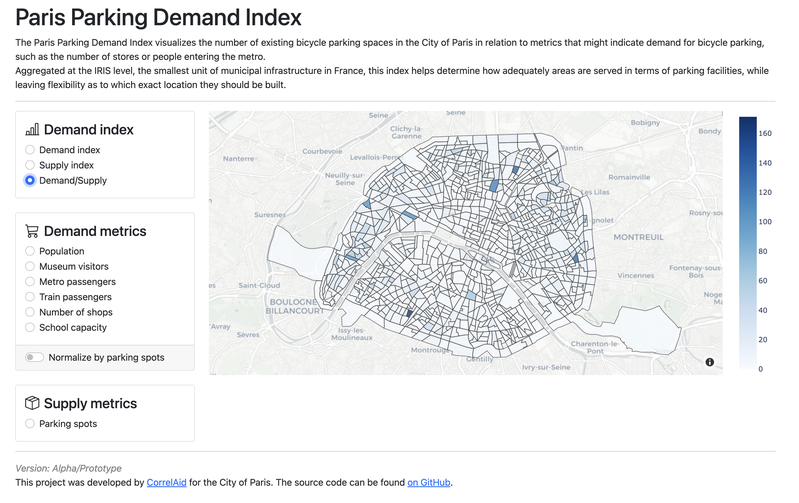Click the Demand metrics heading text
The image size is (799, 503).
click(x=95, y=231)
